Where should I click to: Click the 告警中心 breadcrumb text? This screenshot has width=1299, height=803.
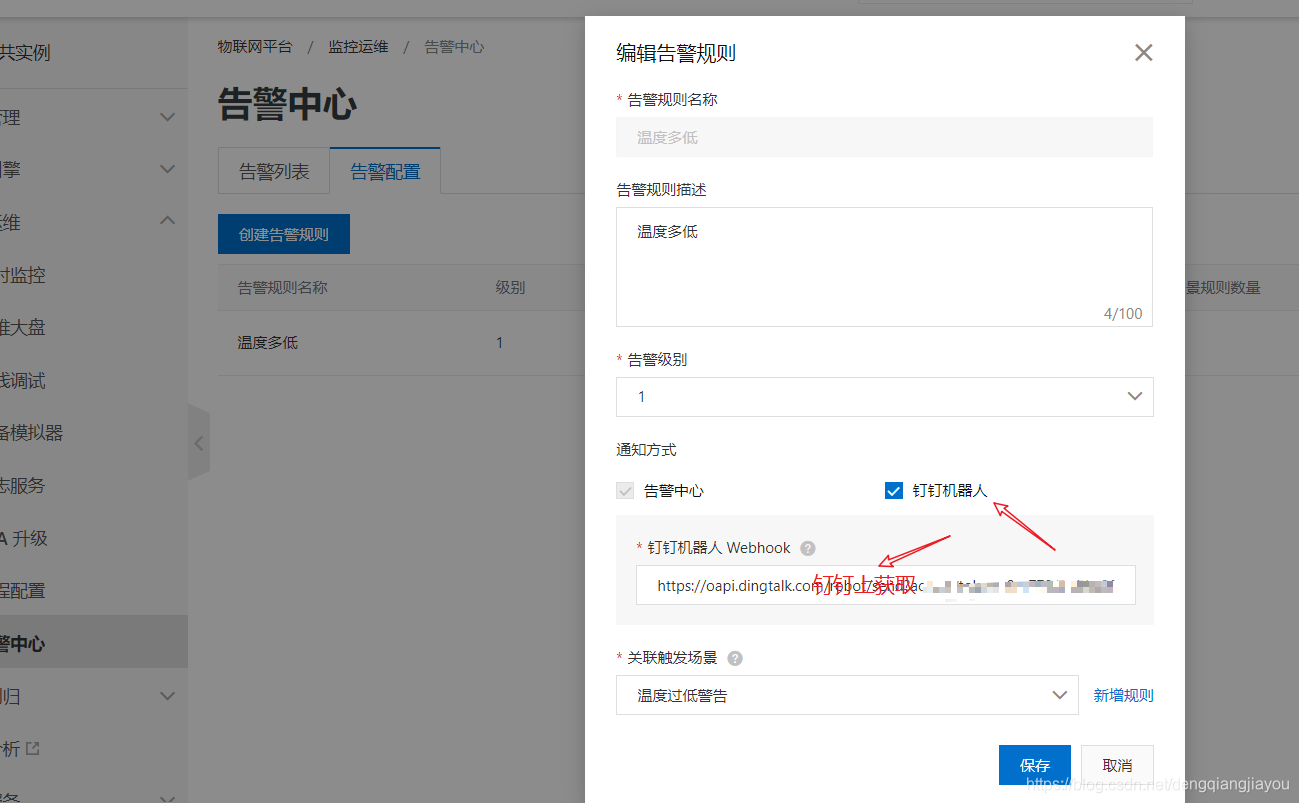click(454, 47)
